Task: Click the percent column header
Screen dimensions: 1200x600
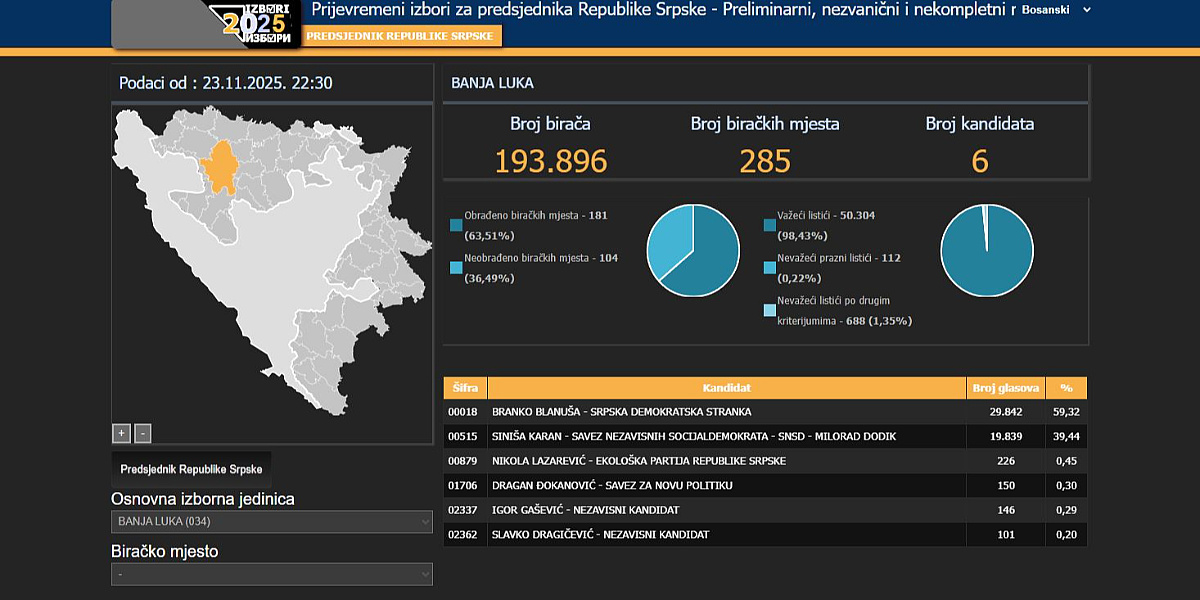Action: pos(1066,388)
